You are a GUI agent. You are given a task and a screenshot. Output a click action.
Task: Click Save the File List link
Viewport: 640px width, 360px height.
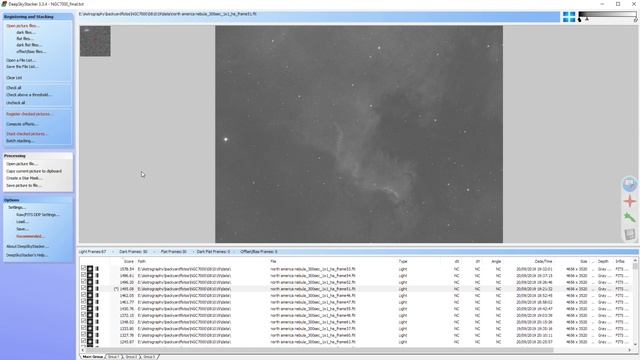click(x=22, y=67)
